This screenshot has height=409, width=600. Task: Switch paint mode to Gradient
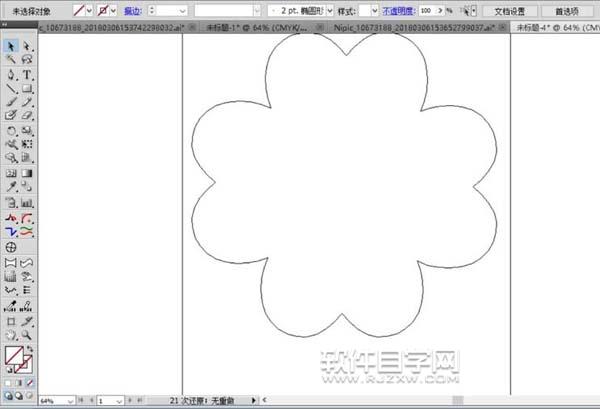point(19,383)
